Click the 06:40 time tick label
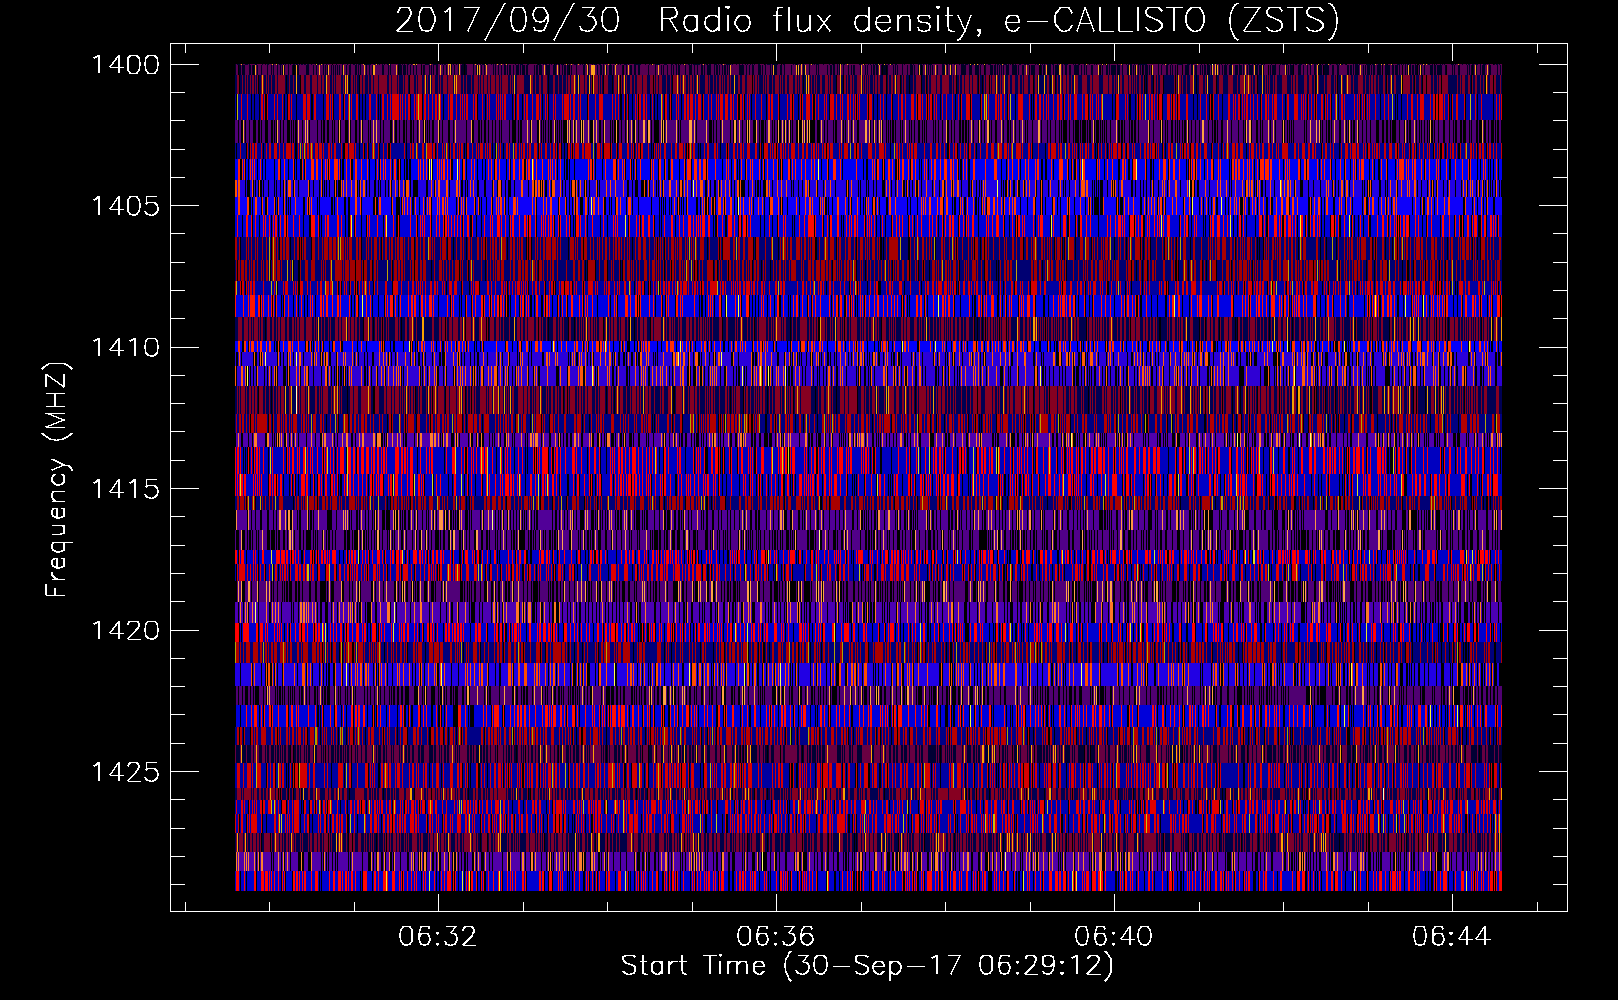The width and height of the screenshot is (1618, 1000). [x=1113, y=937]
